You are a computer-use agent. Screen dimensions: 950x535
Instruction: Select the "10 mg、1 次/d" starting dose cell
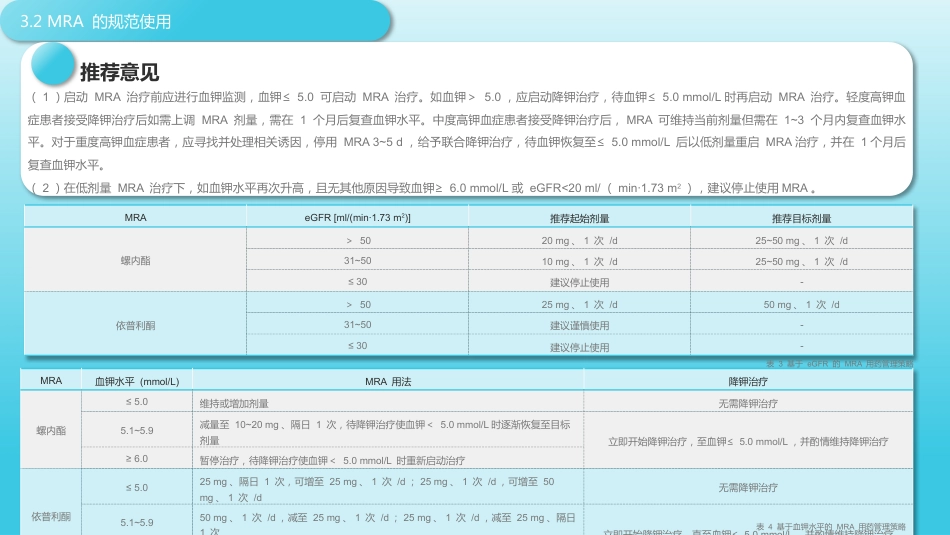579,262
